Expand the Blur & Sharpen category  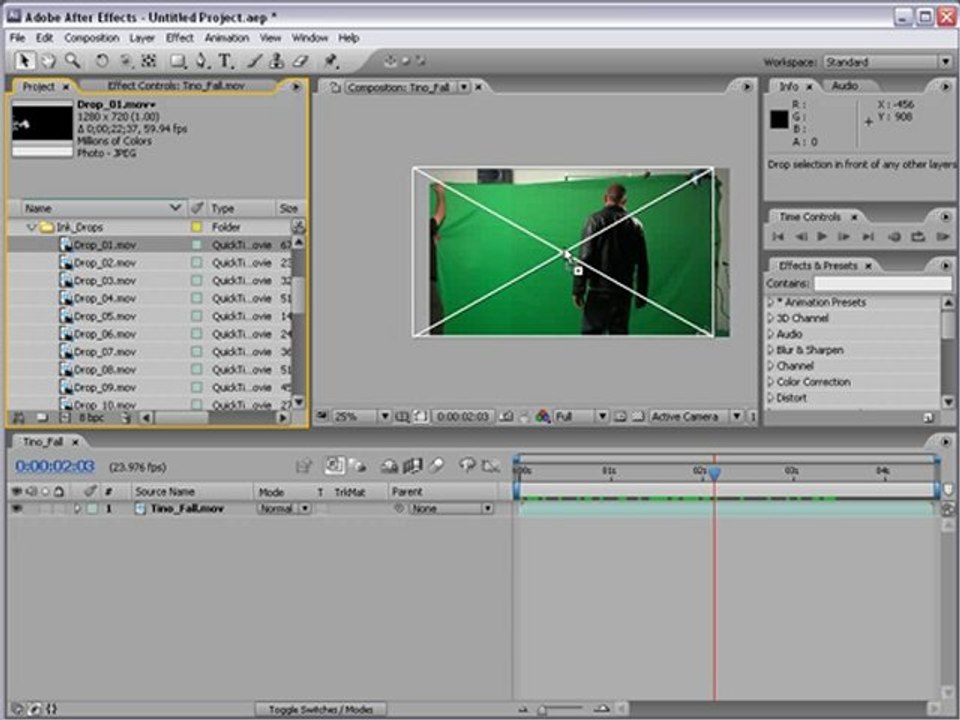point(771,350)
